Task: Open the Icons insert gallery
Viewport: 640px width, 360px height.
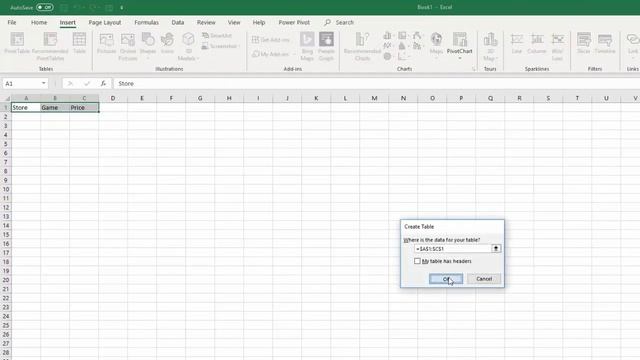Action: click(167, 43)
